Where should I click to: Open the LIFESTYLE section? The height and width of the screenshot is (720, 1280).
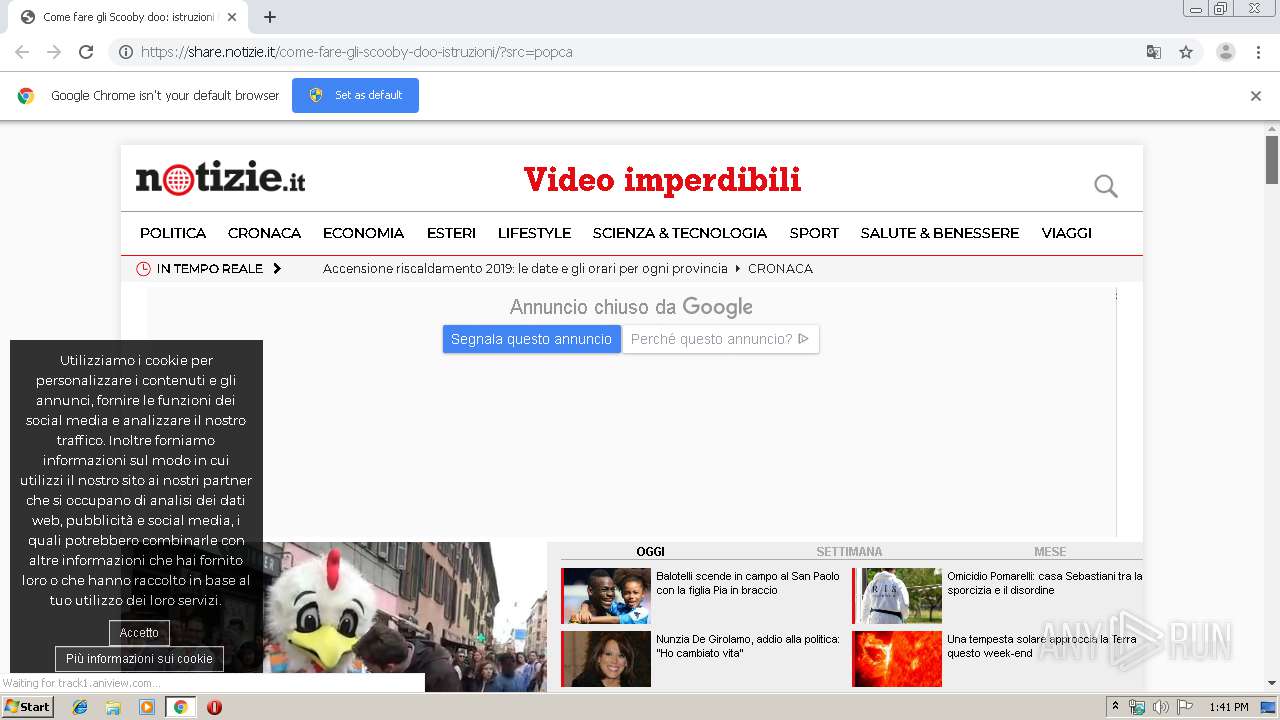pyautogui.click(x=534, y=233)
